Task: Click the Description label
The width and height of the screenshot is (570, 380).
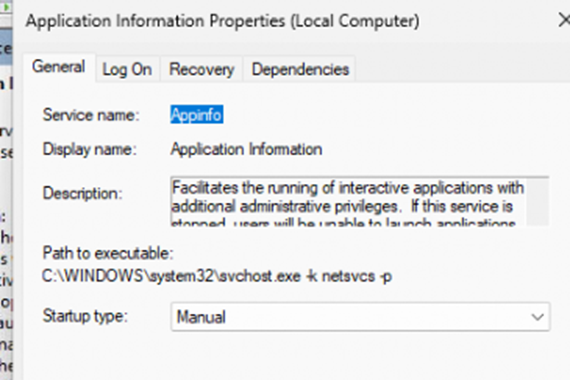Action: pos(83,193)
